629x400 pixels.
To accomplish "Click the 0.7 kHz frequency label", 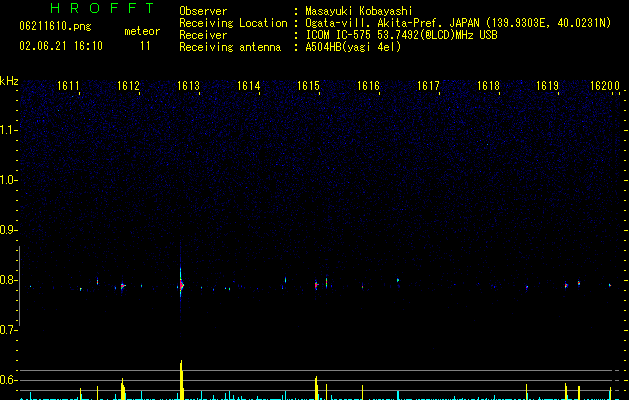I will 8,330.
